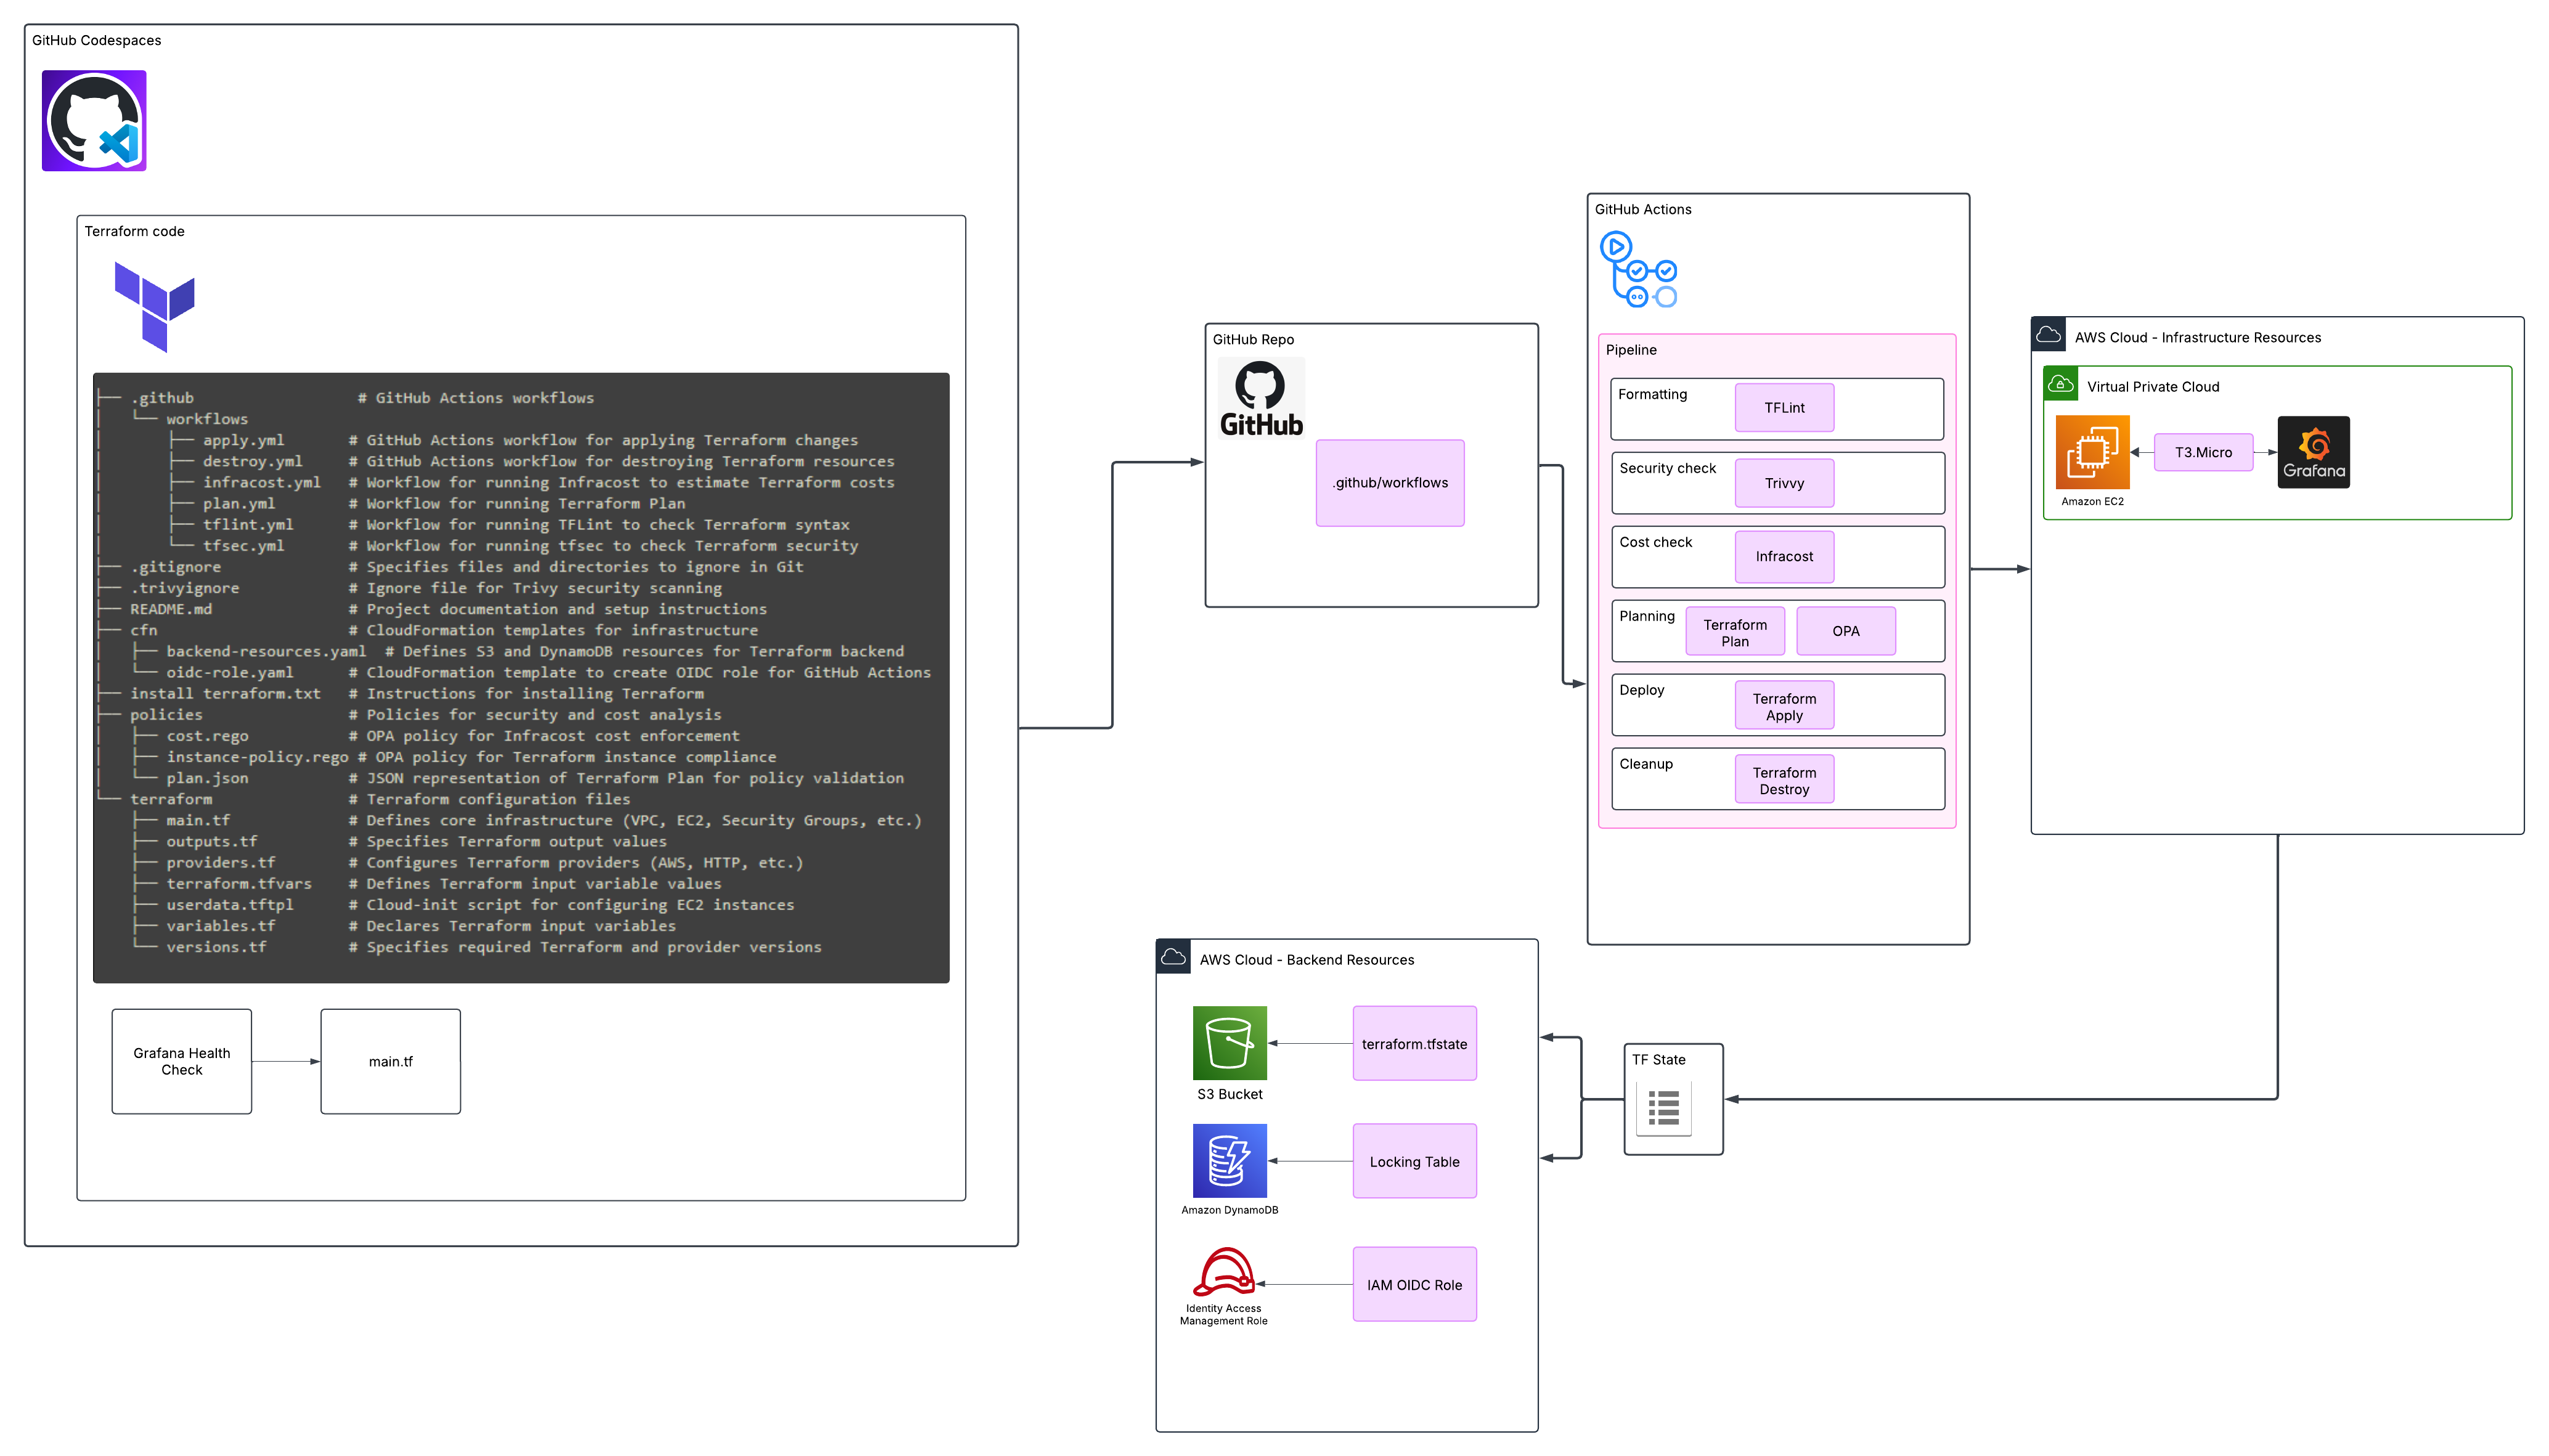Click the GitHub Codespaces logo icon
The image size is (2549, 1456).
94,120
